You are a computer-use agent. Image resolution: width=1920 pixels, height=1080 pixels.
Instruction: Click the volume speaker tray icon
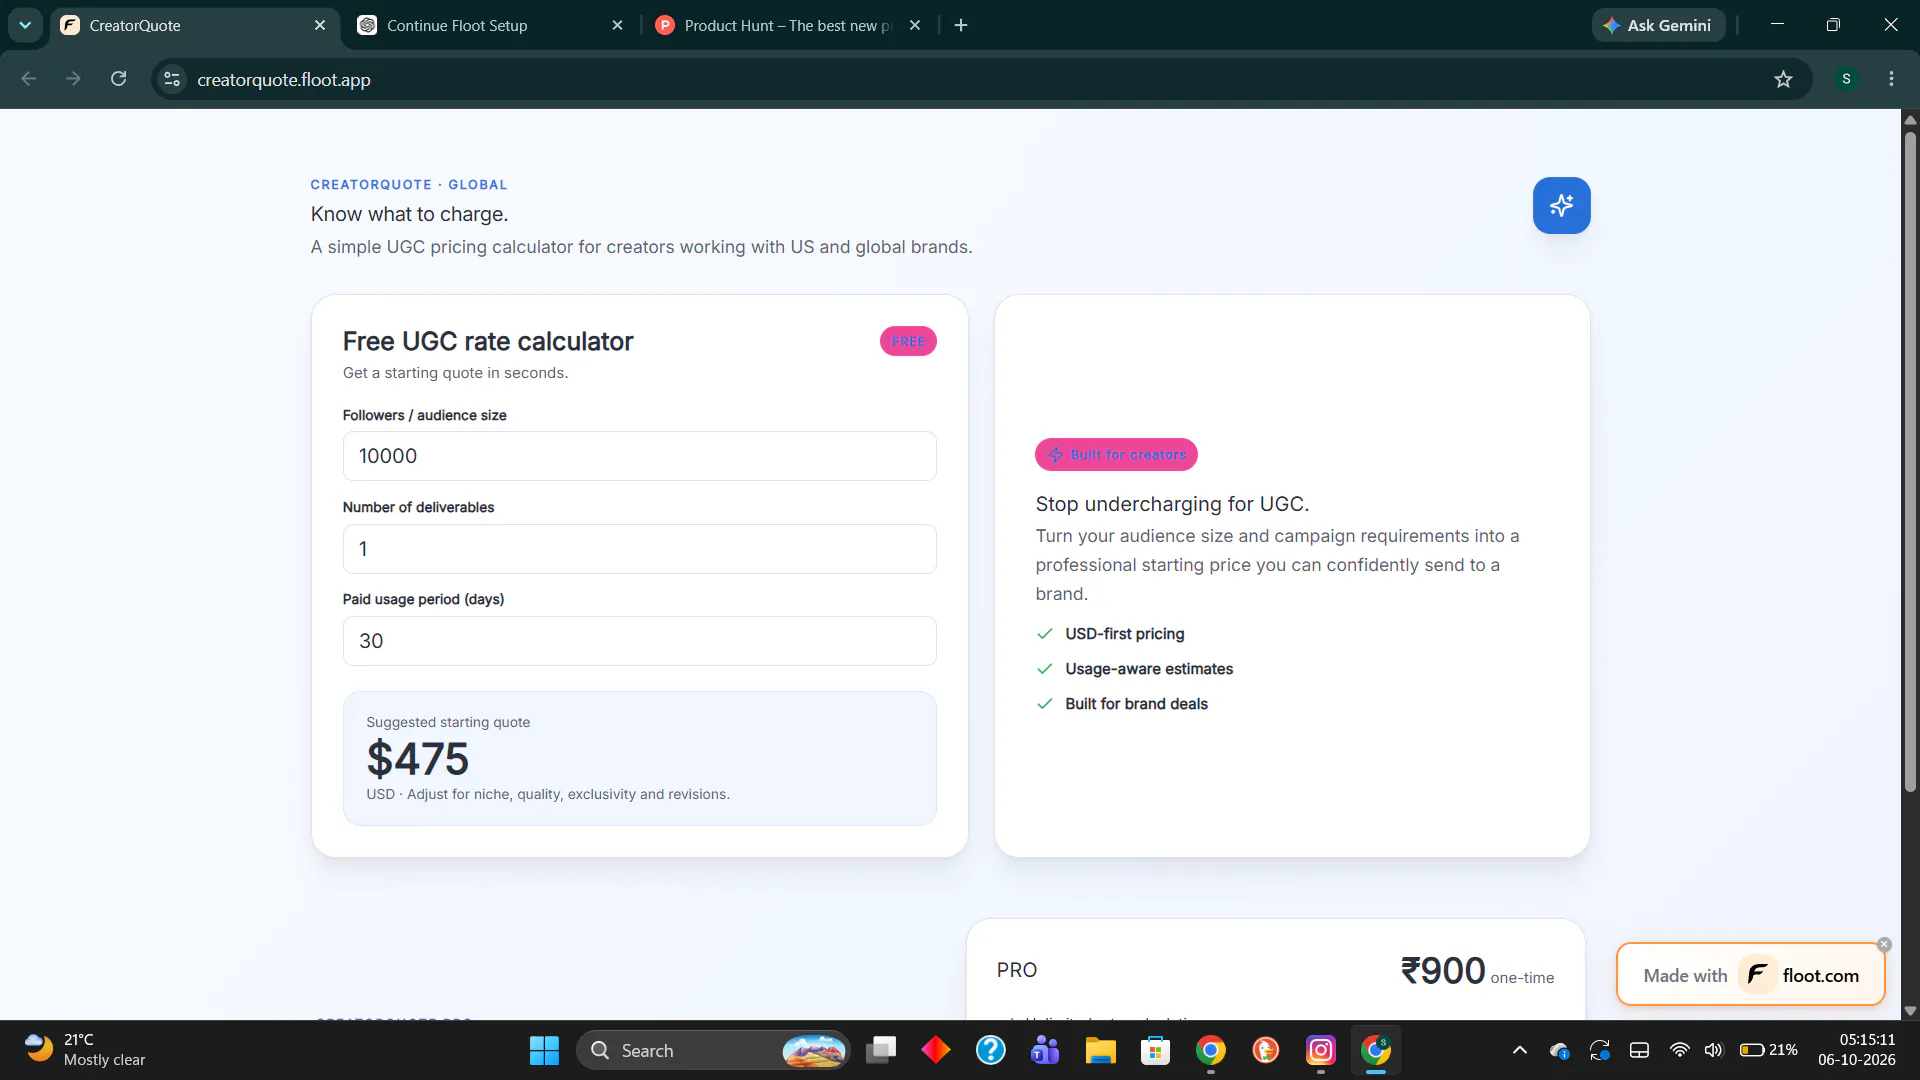click(1714, 1050)
